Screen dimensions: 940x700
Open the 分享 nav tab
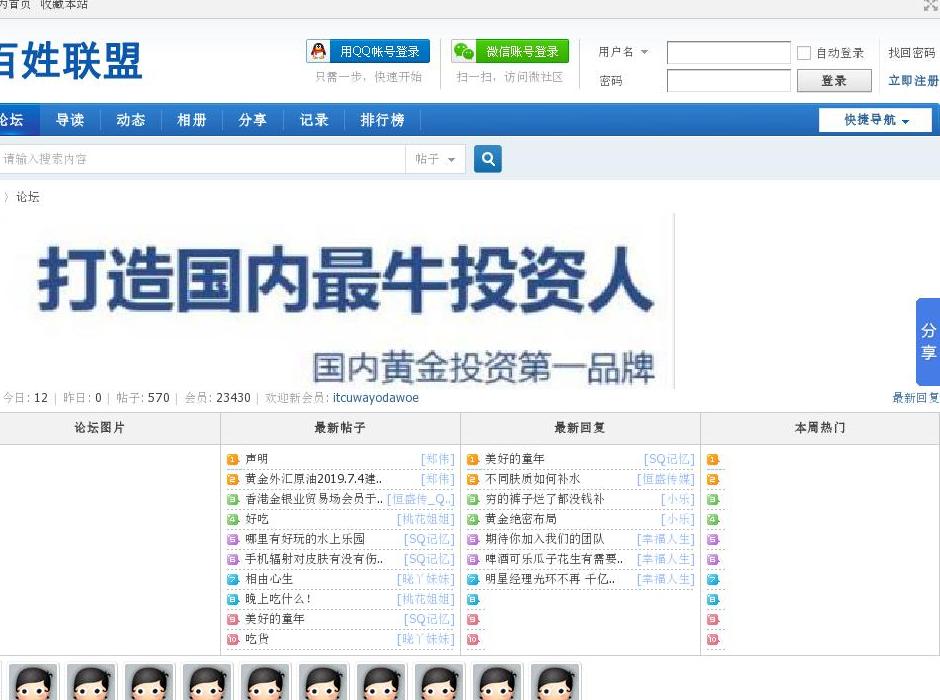click(252, 120)
